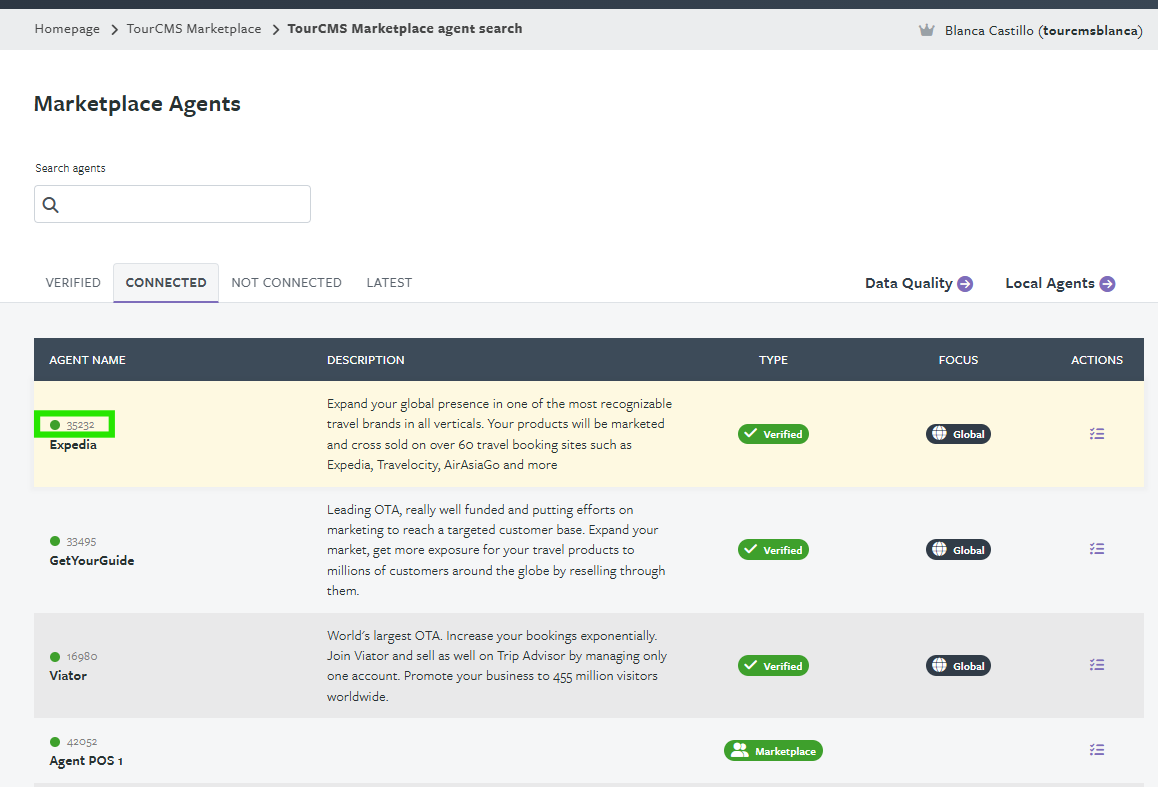
Task: Click the Type column header
Action: tap(773, 360)
